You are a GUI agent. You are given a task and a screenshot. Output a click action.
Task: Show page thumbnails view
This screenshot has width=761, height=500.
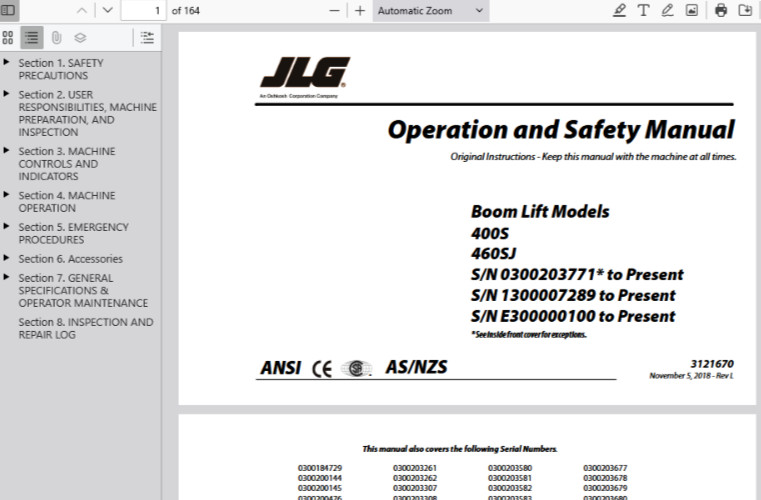click(x=8, y=37)
